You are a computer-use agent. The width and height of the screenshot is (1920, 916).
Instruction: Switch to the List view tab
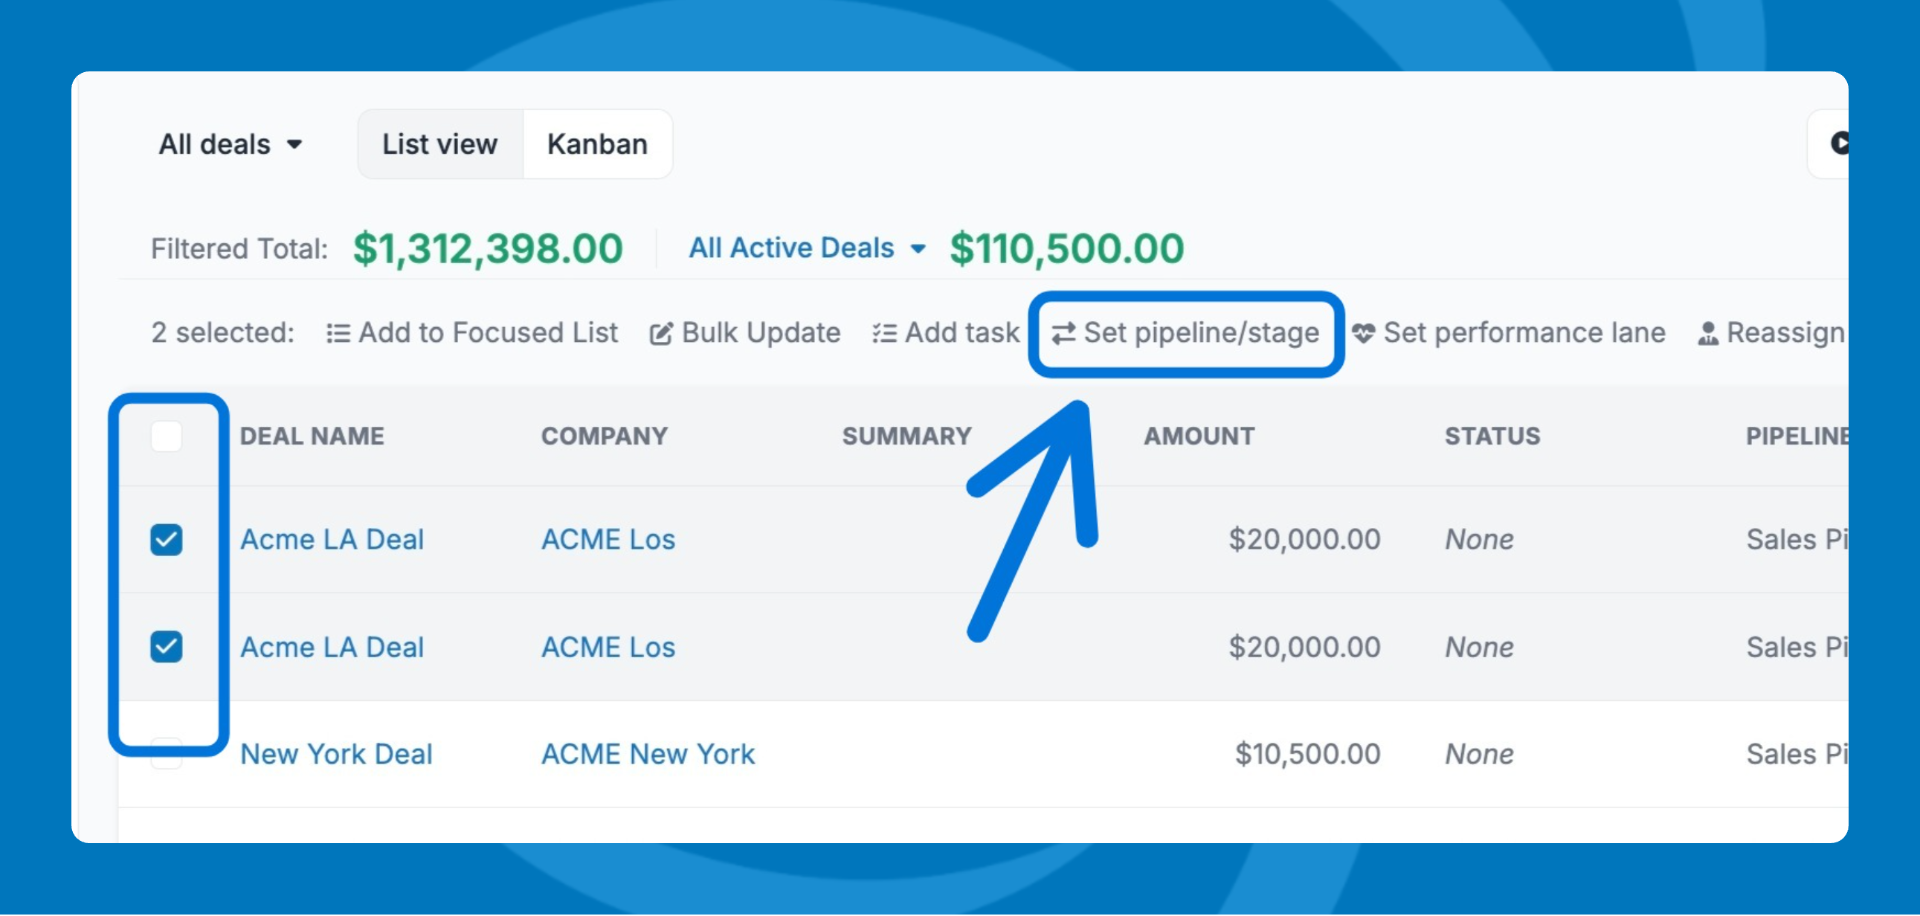click(440, 145)
